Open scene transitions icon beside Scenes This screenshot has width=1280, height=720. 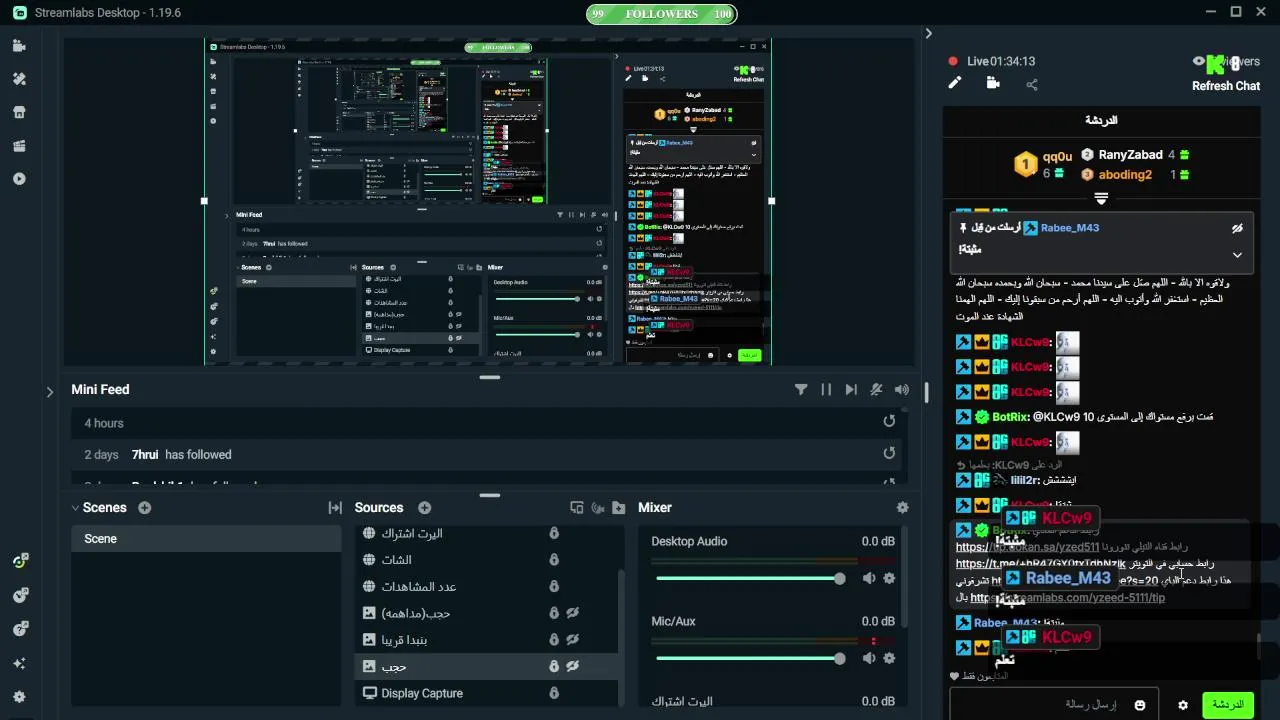tap(335, 508)
